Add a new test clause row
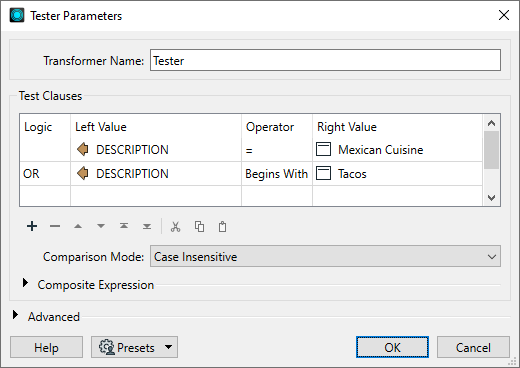This screenshot has width=520, height=368. click(x=32, y=226)
